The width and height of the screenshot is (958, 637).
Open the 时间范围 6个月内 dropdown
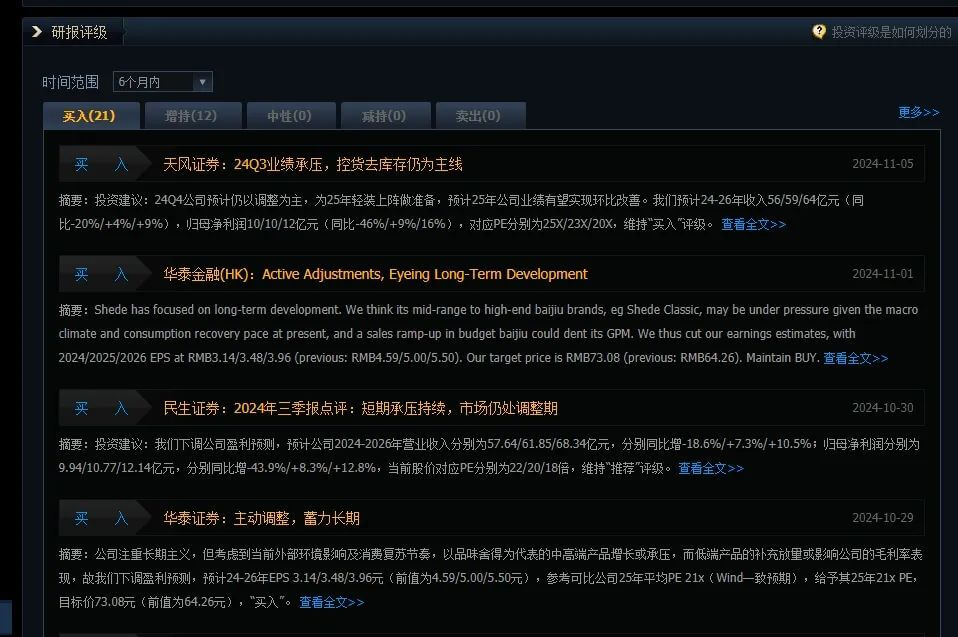pos(163,82)
